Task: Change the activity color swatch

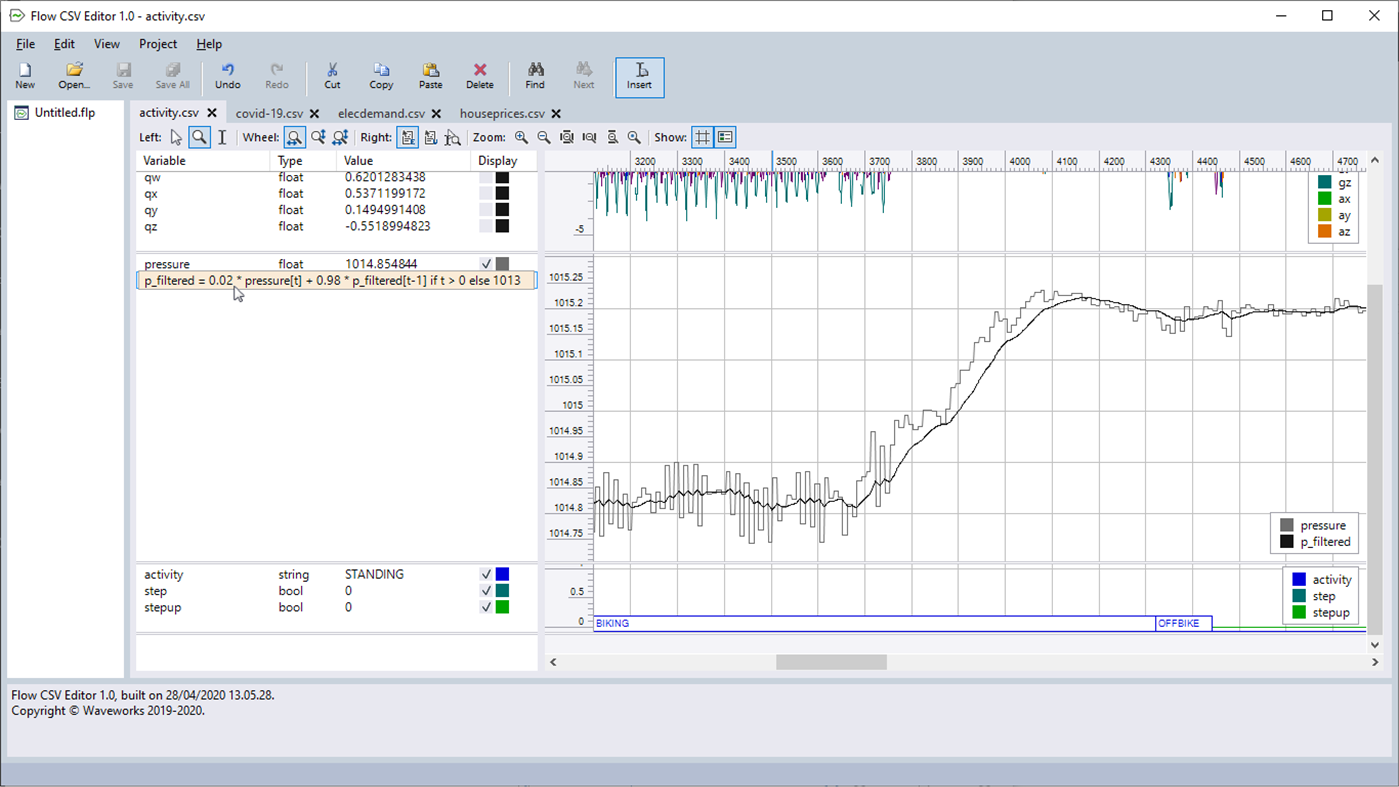Action: 502,574
